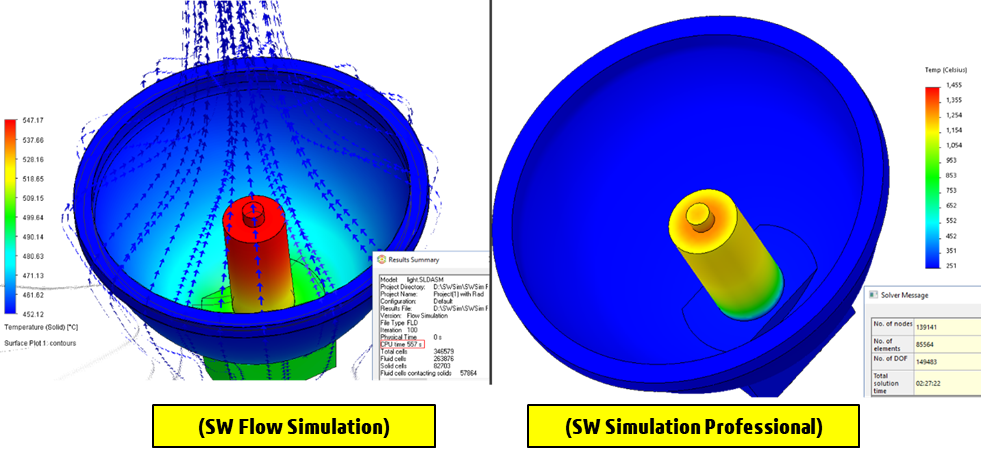Click the 251 minimum legend value
This screenshot has height=452, width=981.
[x=953, y=266]
